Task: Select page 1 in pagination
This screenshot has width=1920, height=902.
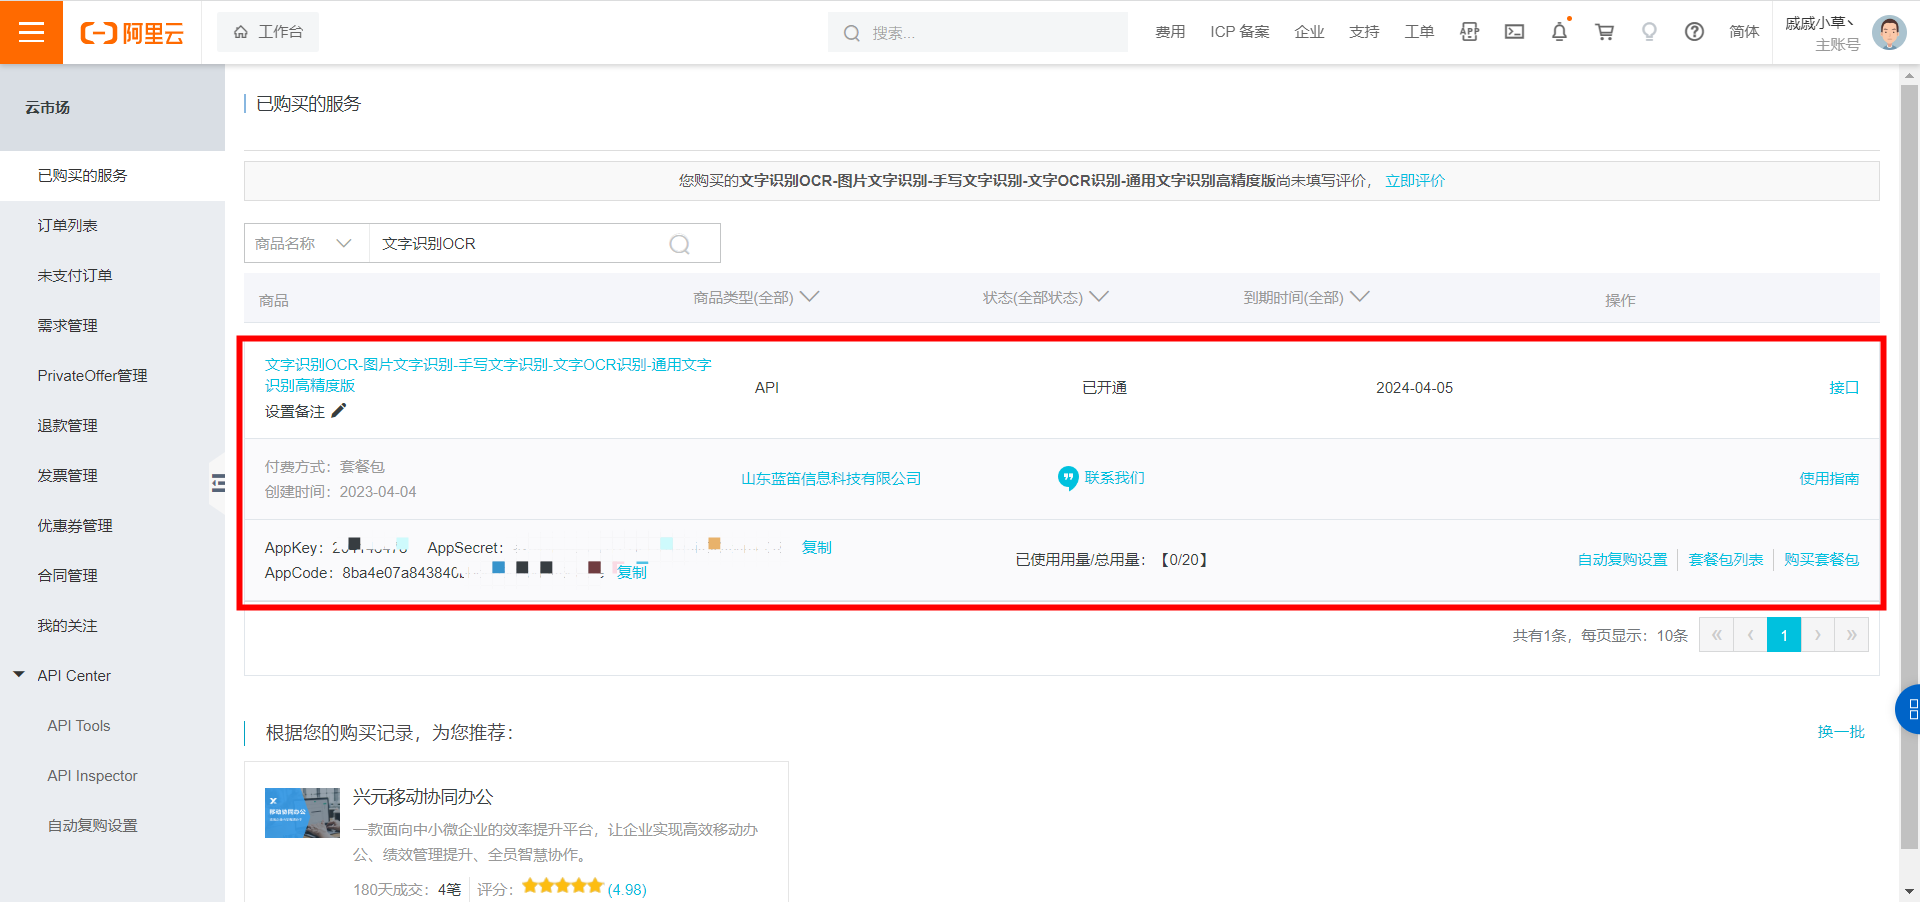Action: coord(1784,635)
